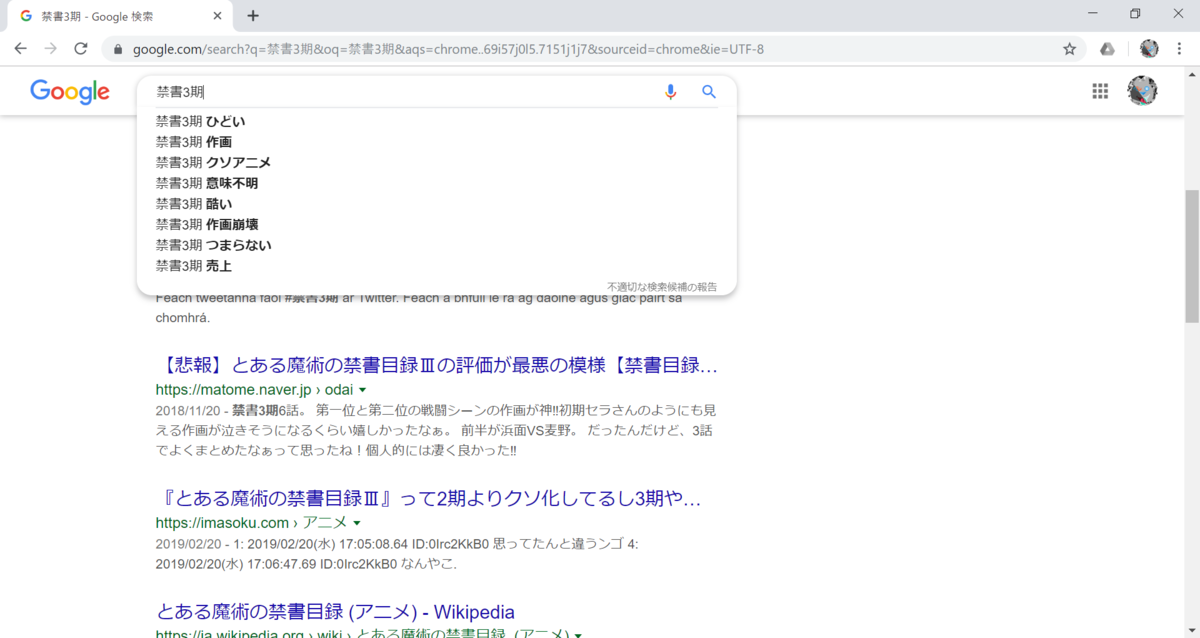Click the address bar URL
The height and width of the screenshot is (638, 1200).
tap(448, 49)
